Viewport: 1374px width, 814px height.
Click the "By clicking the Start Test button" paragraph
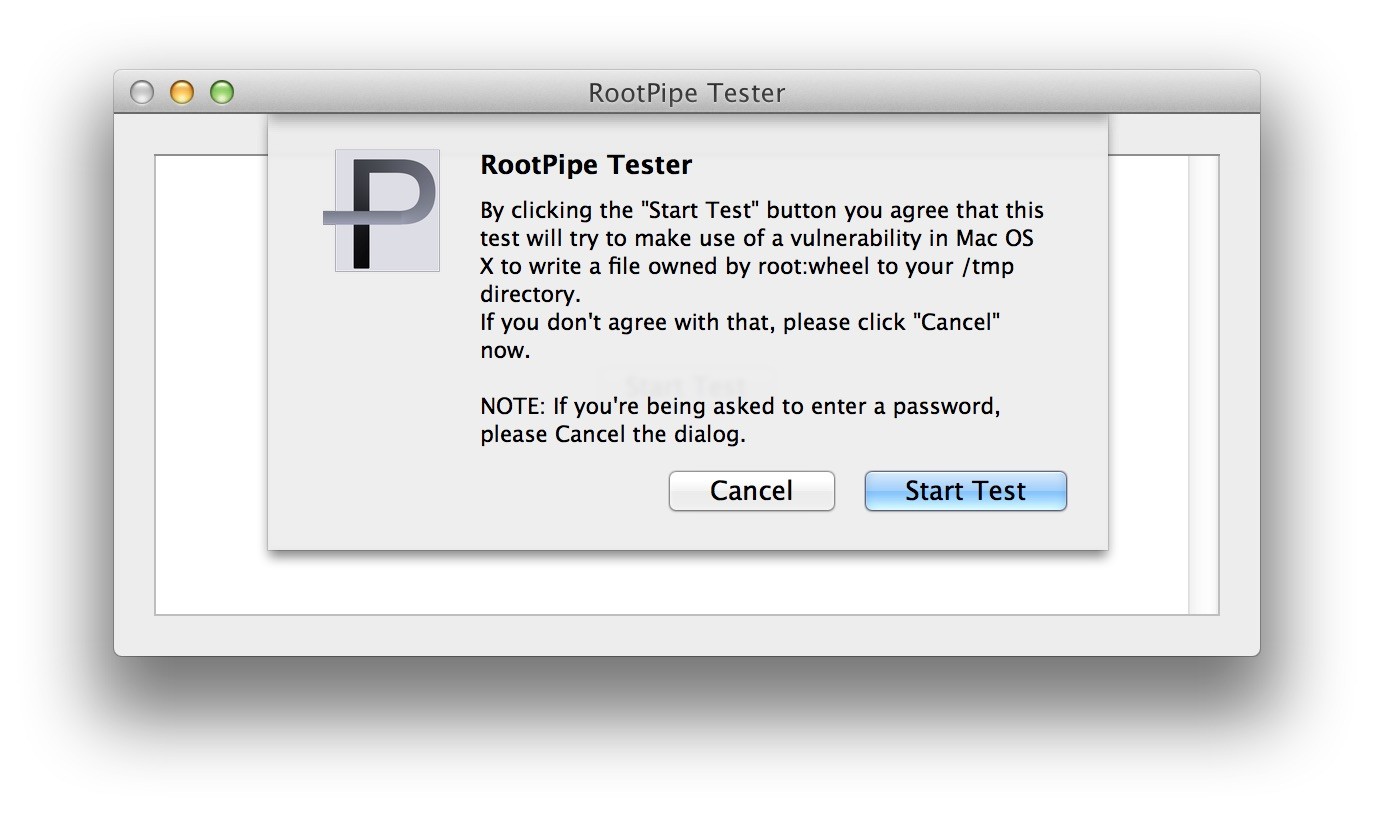tap(762, 252)
